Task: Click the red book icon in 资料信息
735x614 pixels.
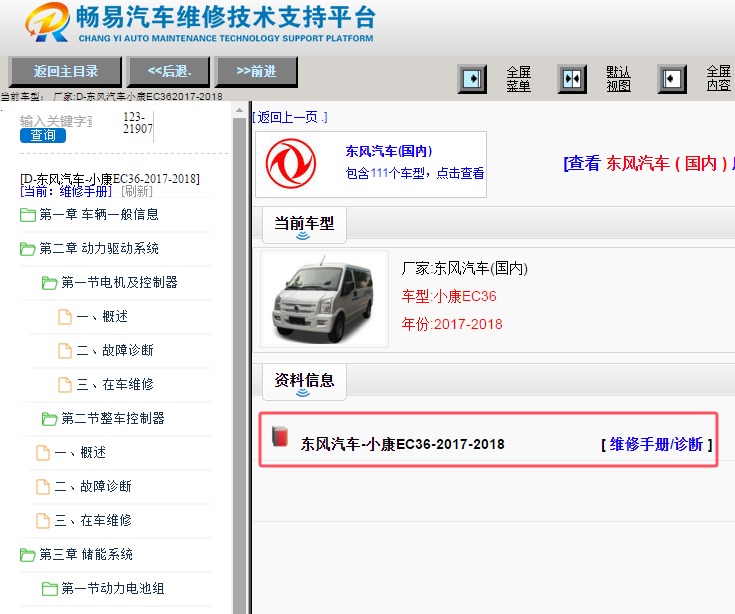Action: 280,437
